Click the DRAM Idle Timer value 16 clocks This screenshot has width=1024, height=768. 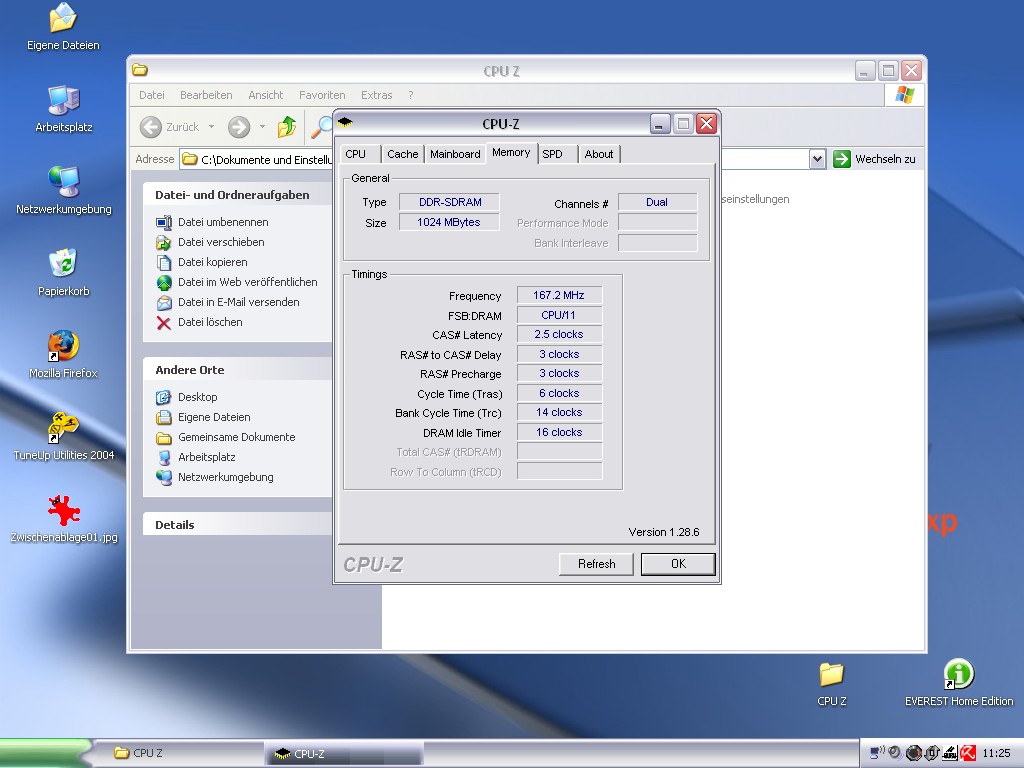click(559, 432)
